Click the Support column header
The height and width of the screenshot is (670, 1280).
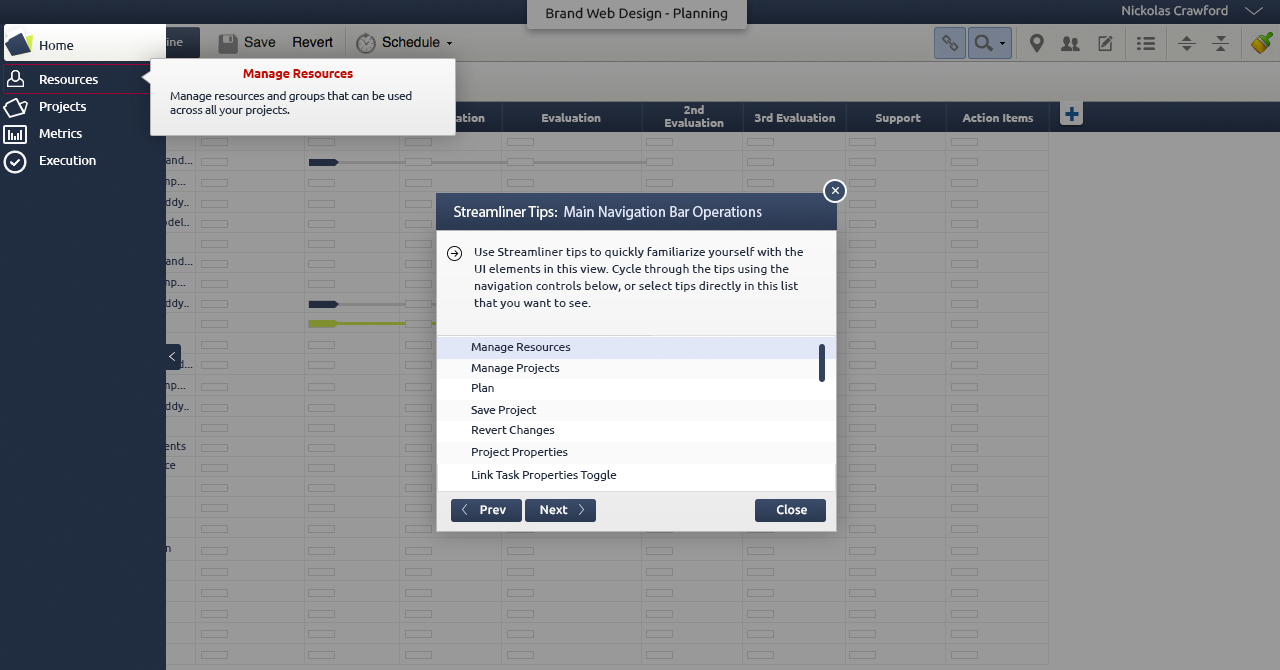897,117
